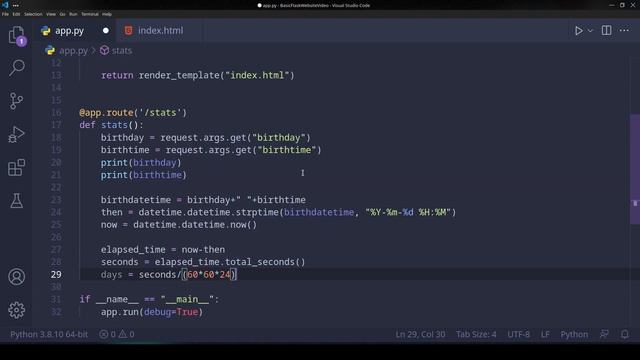Open the Help menu
The width and height of the screenshot is (640, 360).
tap(107, 14)
